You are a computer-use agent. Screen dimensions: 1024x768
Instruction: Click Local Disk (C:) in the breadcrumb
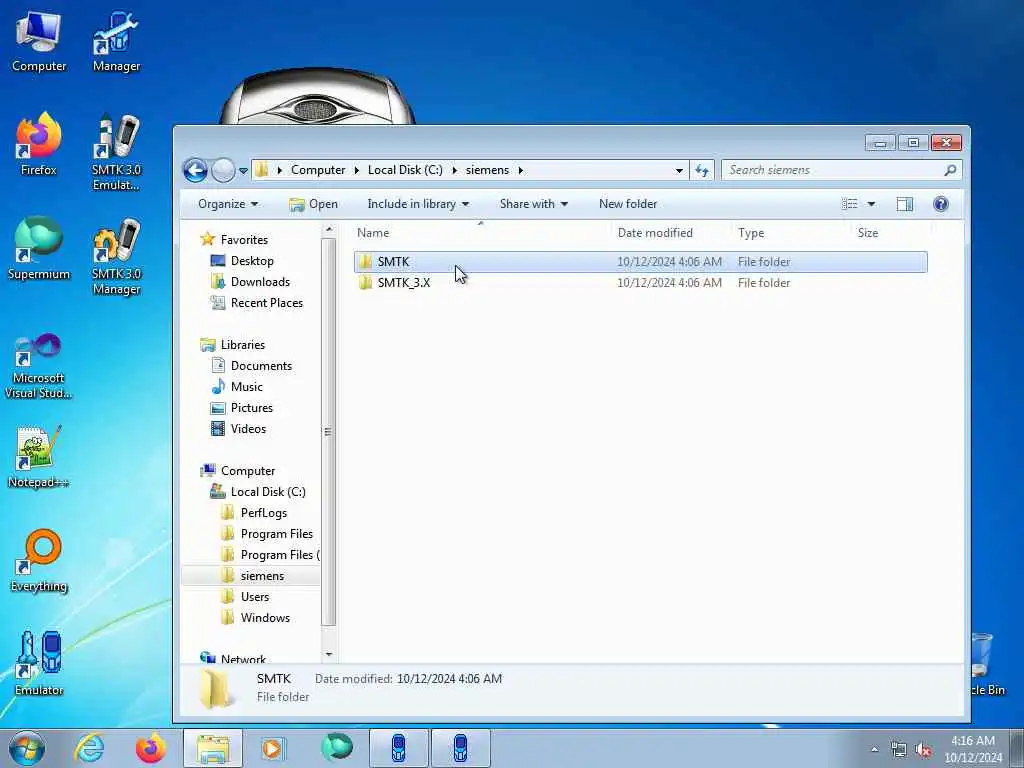pos(405,170)
